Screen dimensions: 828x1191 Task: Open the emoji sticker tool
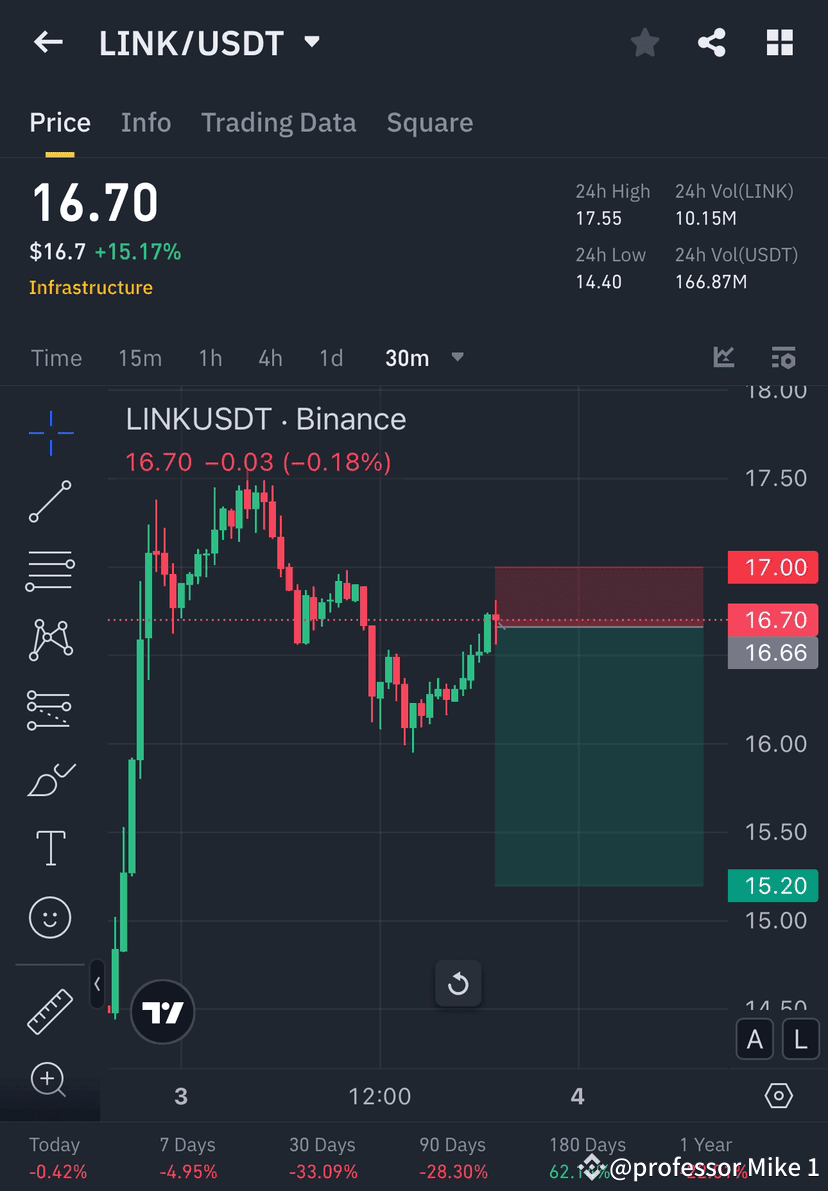(x=50, y=917)
